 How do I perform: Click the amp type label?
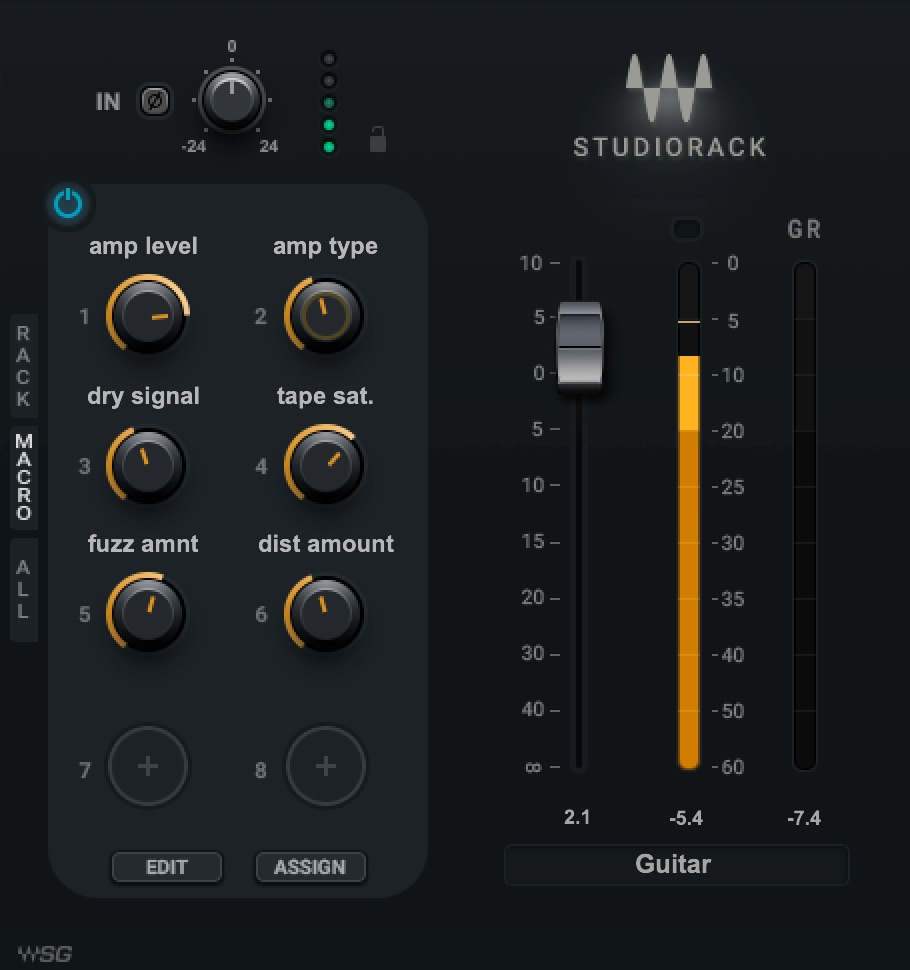click(x=325, y=247)
